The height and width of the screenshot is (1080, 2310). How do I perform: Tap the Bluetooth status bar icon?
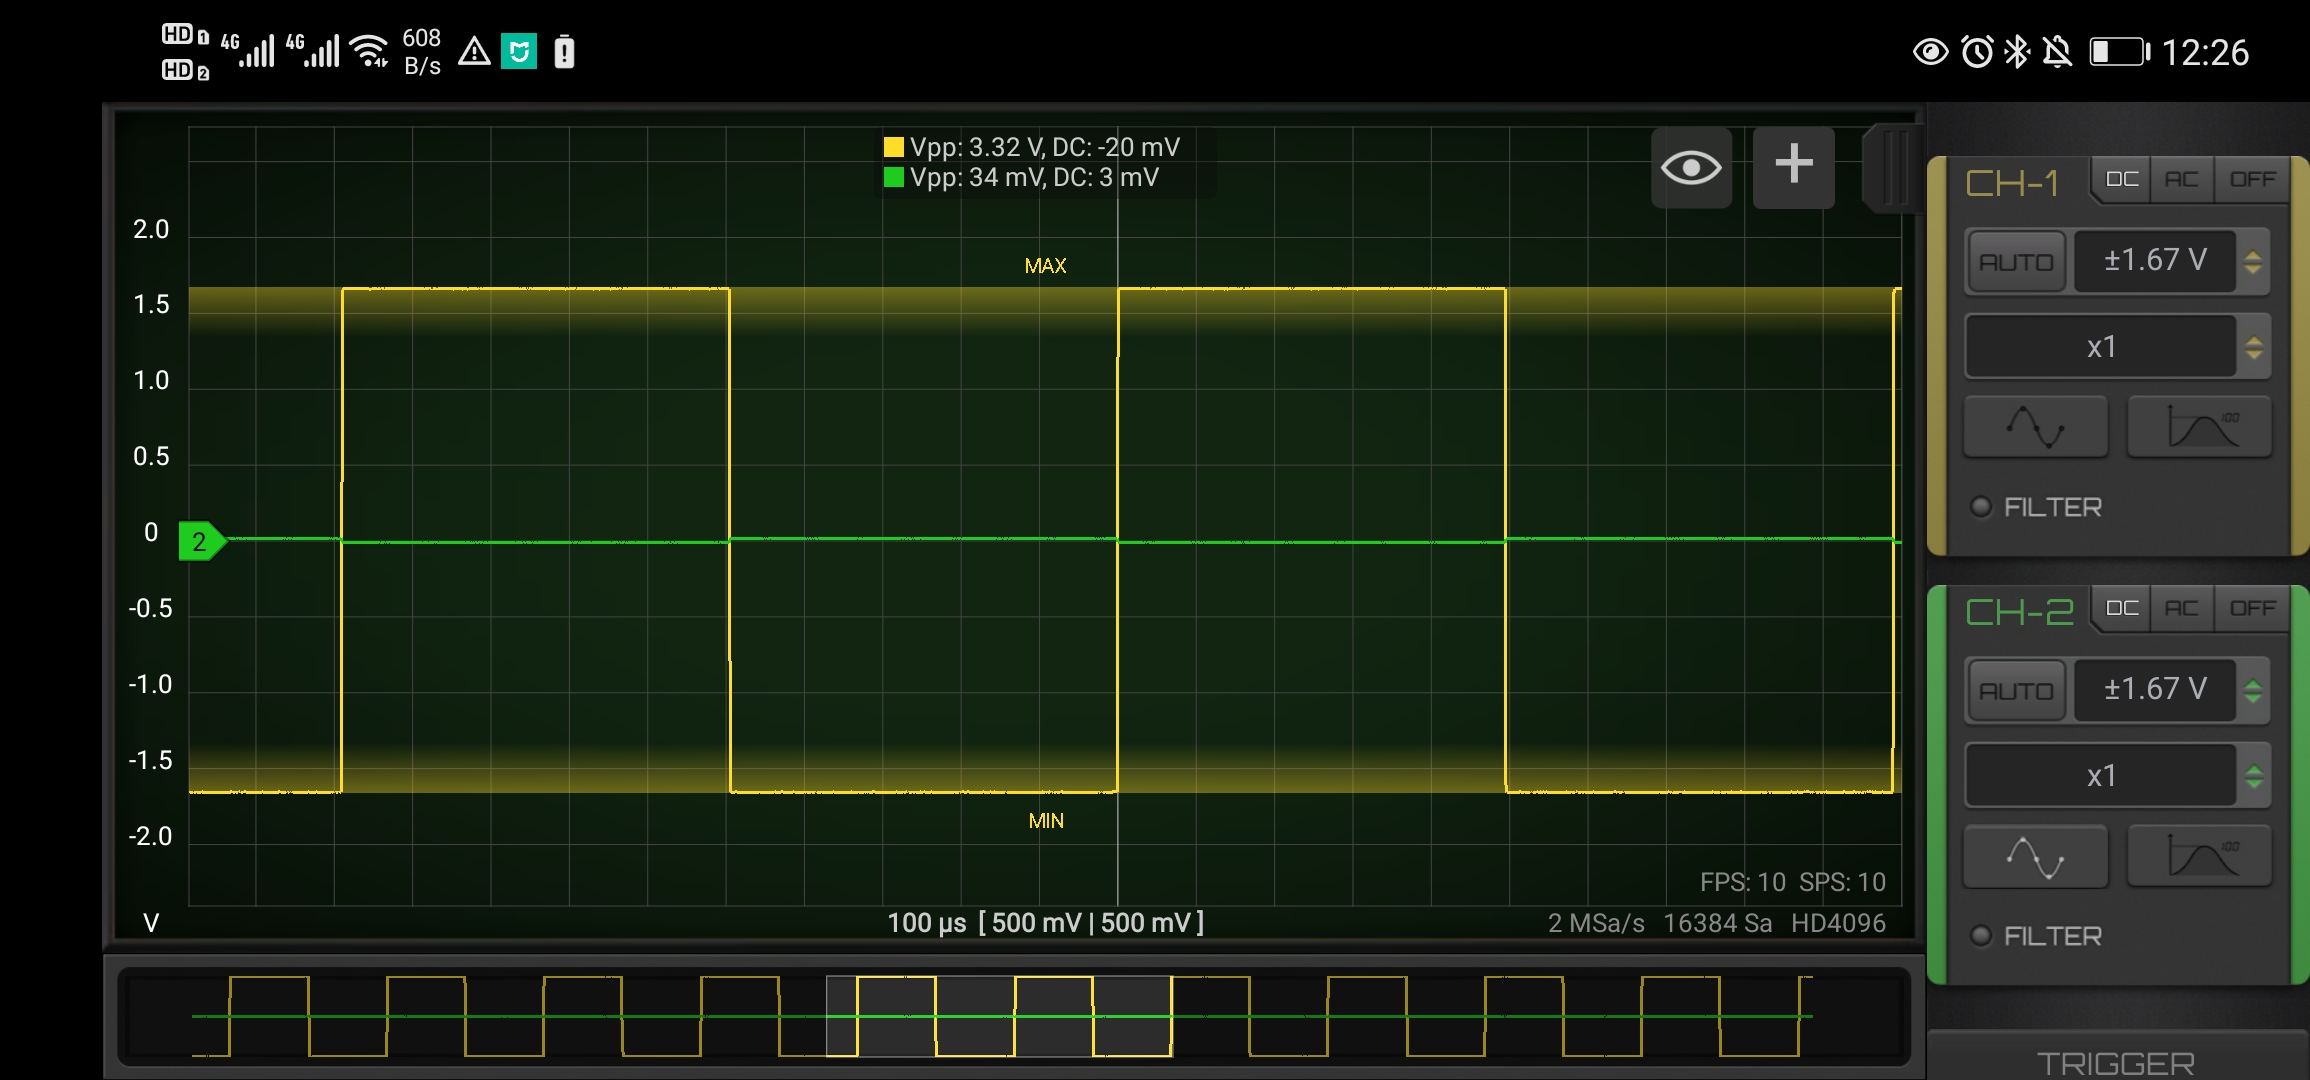(x=2016, y=52)
